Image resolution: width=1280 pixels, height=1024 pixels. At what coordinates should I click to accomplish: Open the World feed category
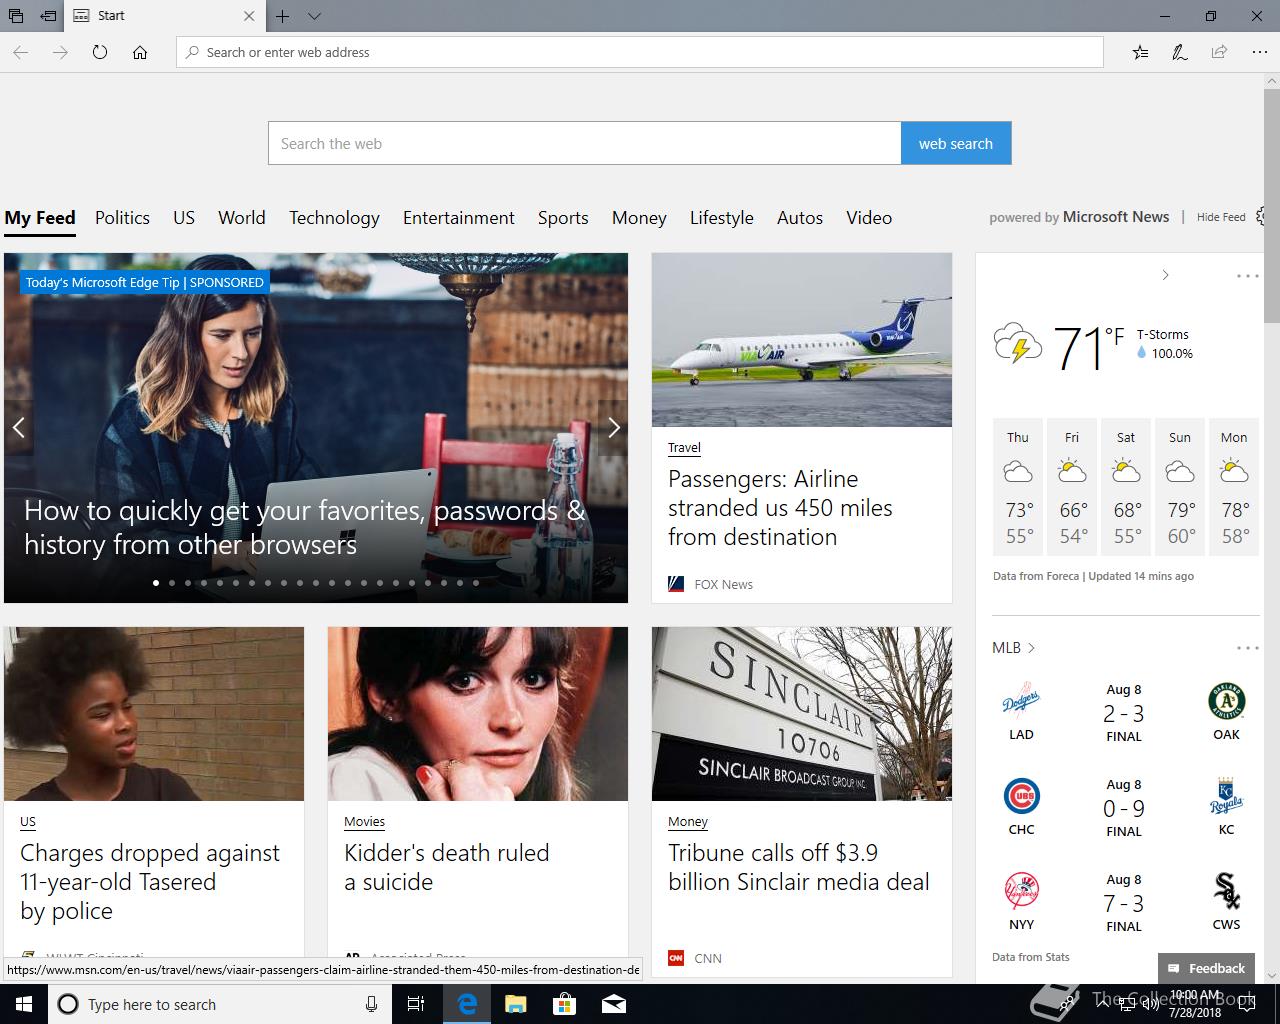click(242, 218)
